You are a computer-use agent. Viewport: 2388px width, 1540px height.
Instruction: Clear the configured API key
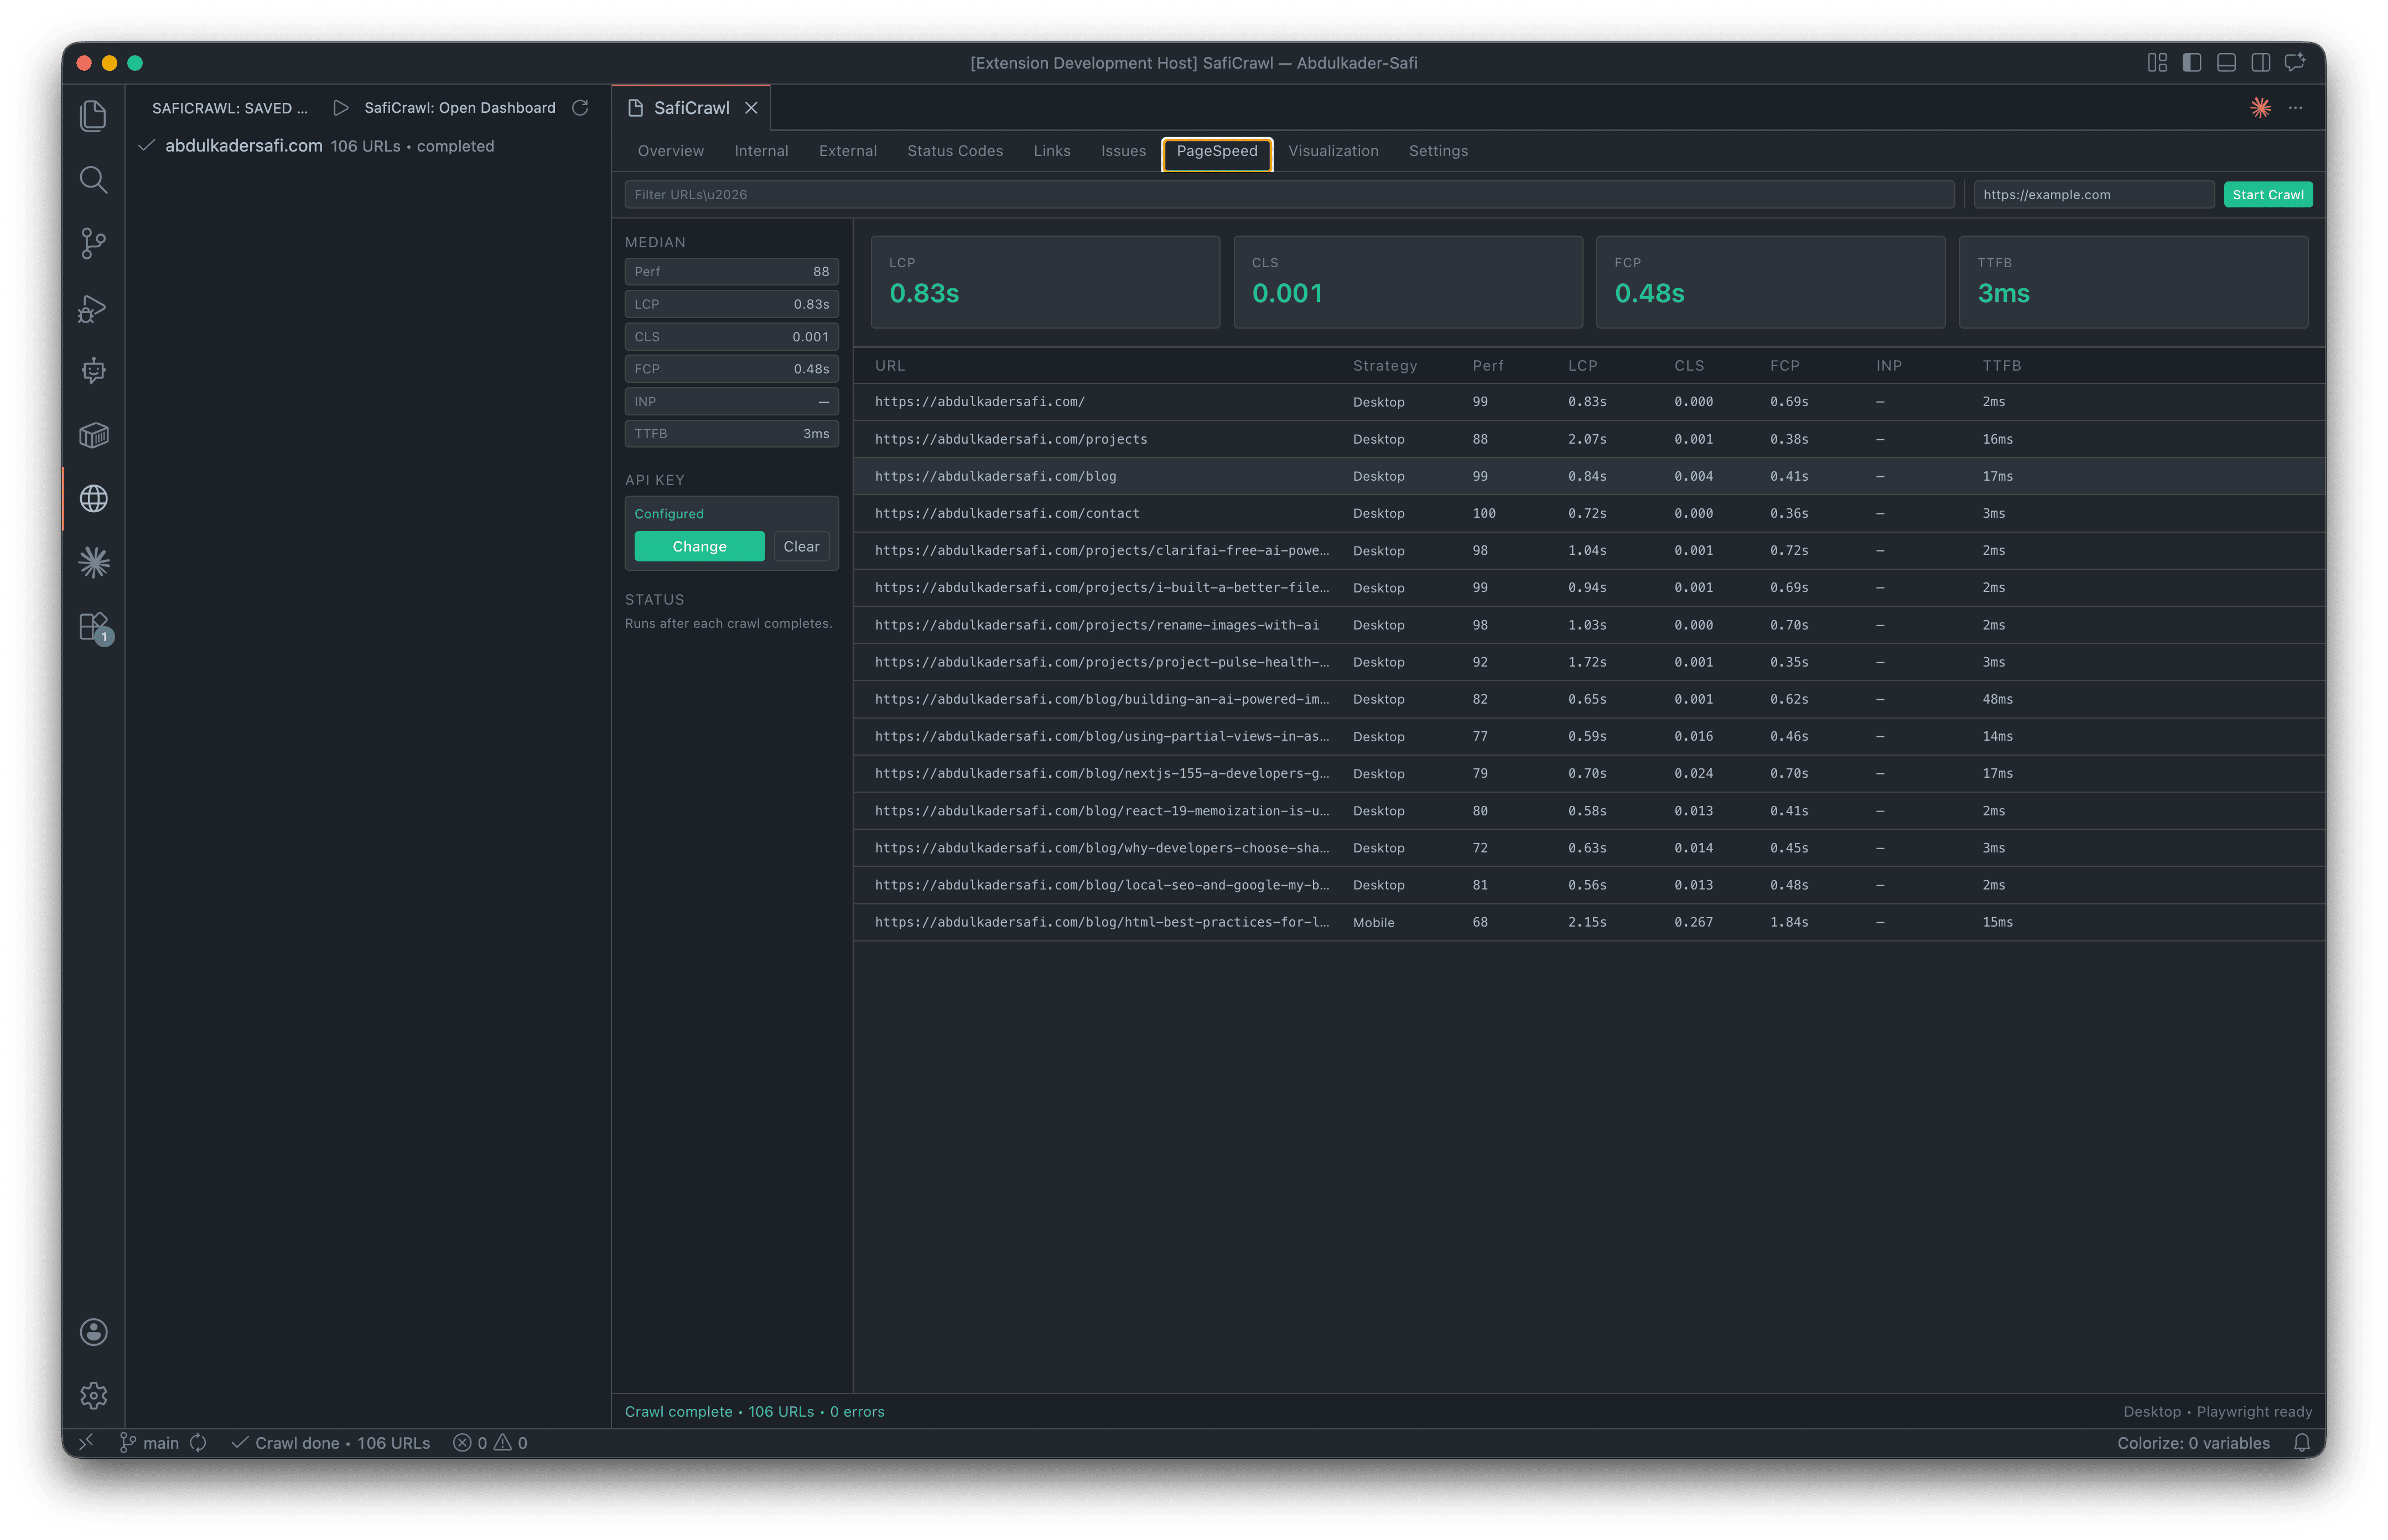coord(801,546)
